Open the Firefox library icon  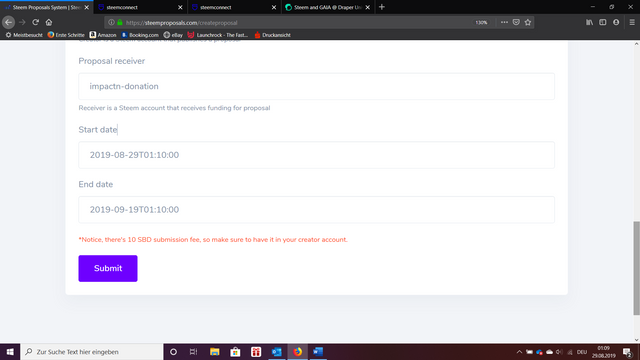pyautogui.click(x=590, y=22)
